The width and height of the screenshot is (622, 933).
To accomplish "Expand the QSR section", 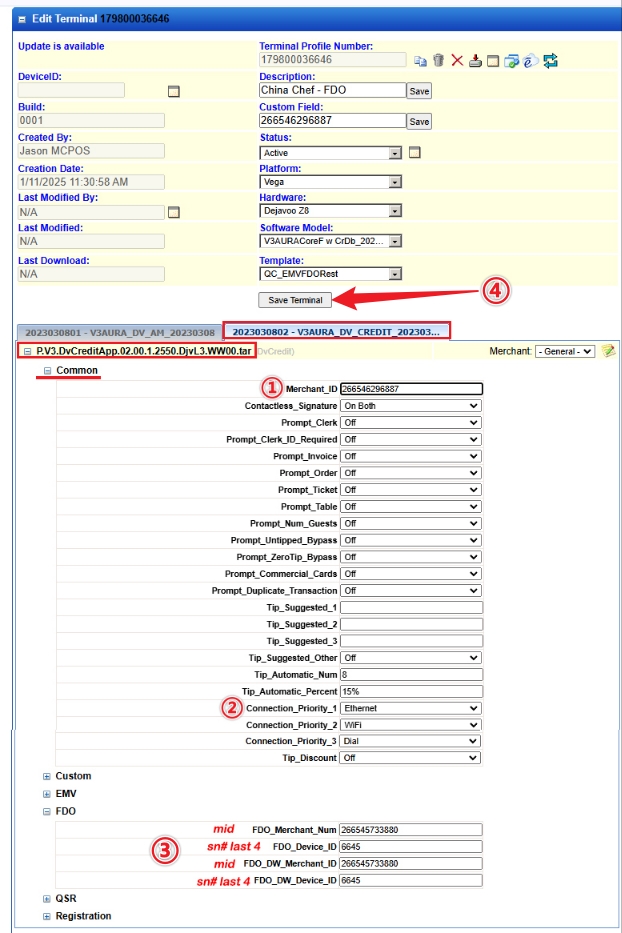I will pos(46,898).
